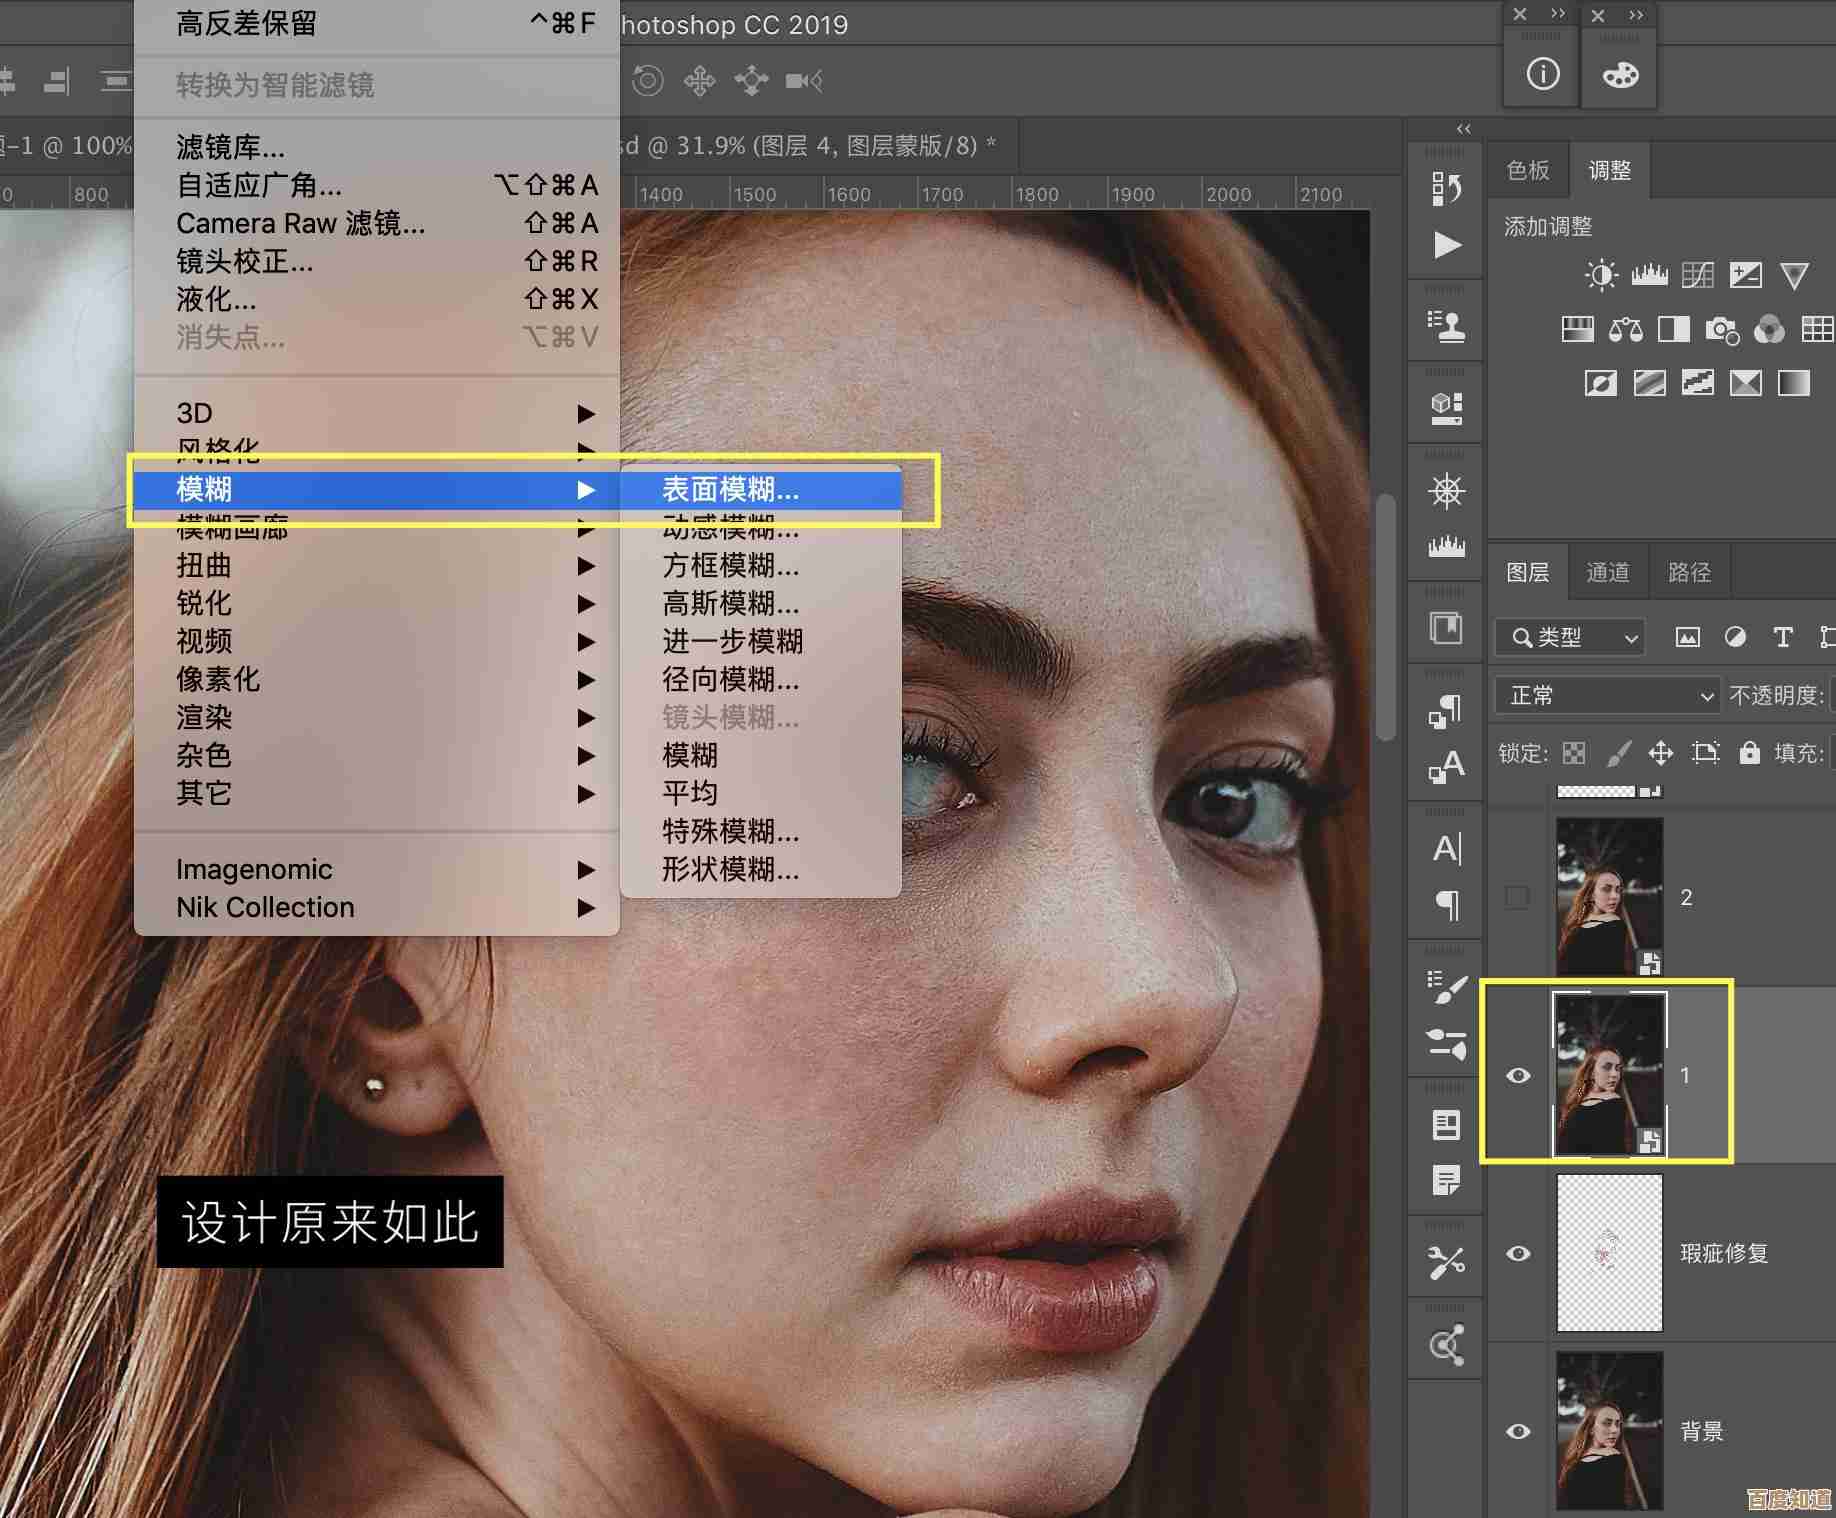
Task: Select the Brightness/Contrast adjustment icon
Action: 1601,275
